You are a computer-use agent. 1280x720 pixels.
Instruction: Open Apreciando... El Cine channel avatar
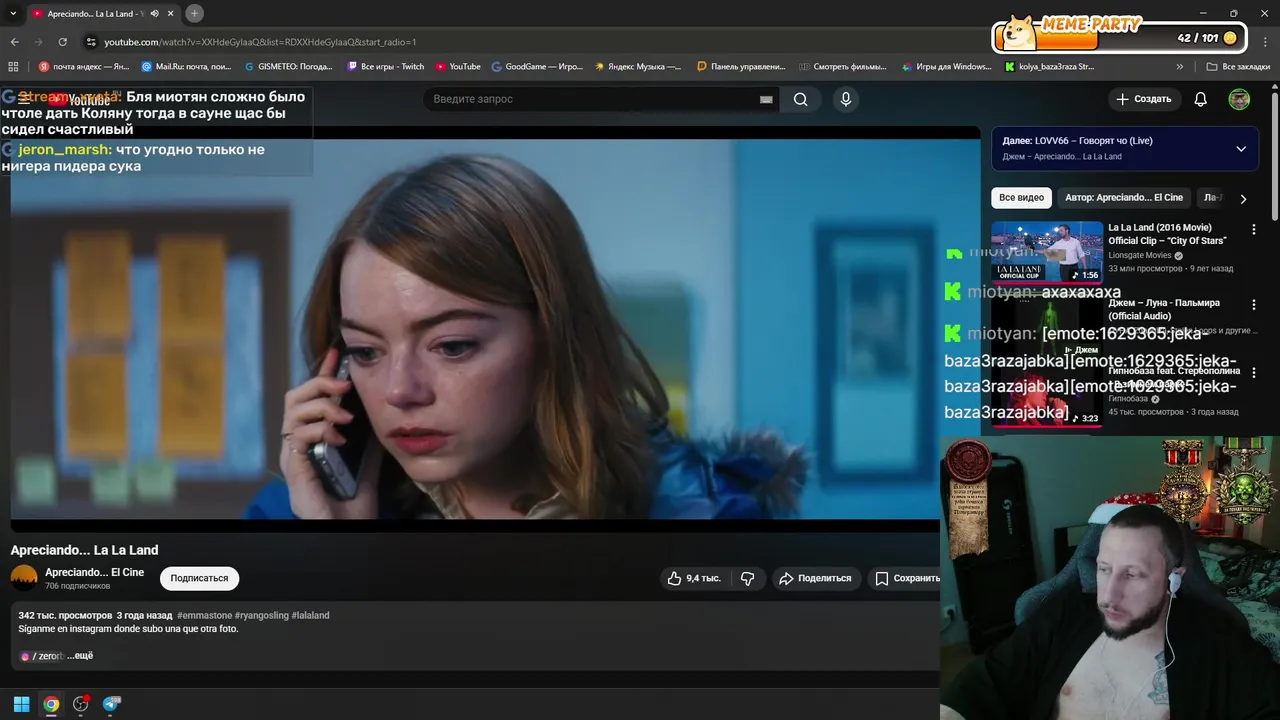[24, 578]
